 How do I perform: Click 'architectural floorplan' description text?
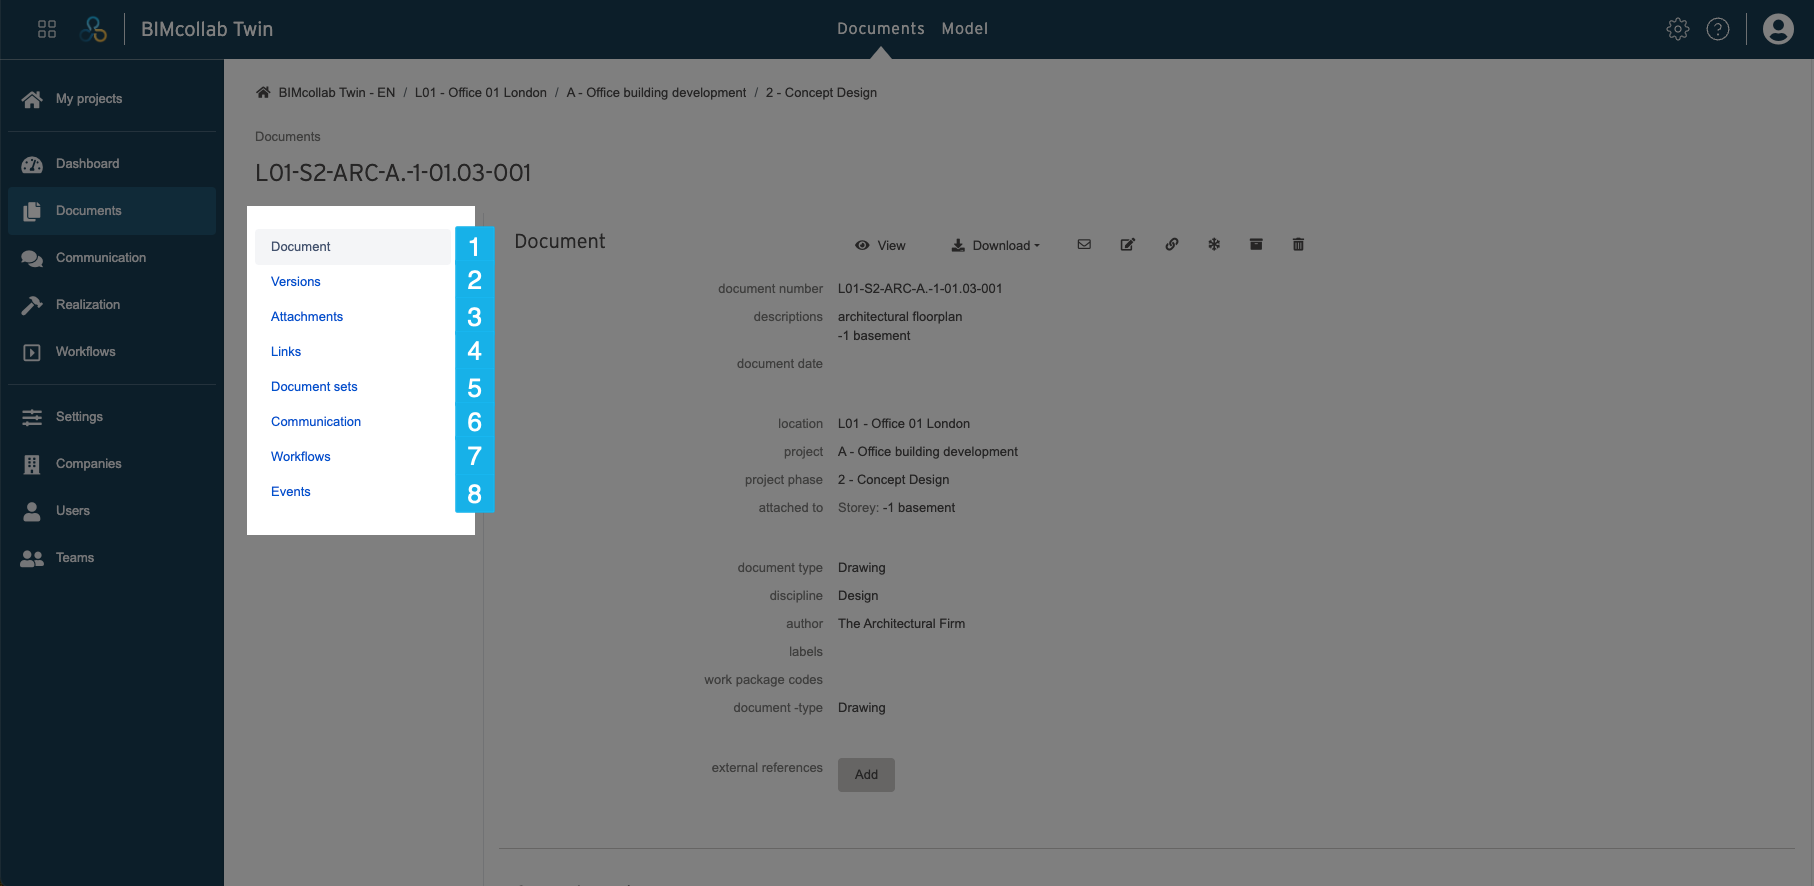click(900, 317)
